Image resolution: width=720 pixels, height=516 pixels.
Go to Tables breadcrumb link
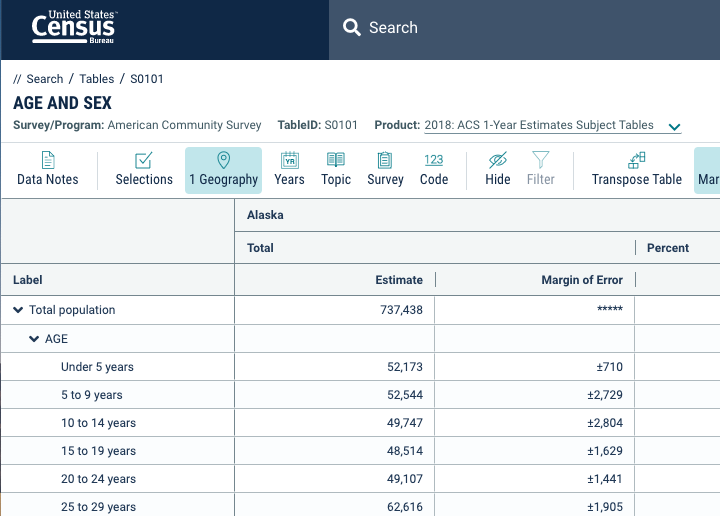pyautogui.click(x=97, y=79)
